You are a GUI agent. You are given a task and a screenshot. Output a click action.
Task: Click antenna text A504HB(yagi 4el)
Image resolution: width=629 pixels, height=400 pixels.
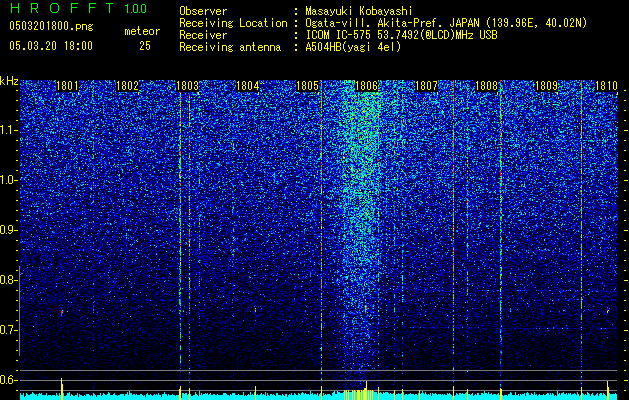(x=353, y=47)
